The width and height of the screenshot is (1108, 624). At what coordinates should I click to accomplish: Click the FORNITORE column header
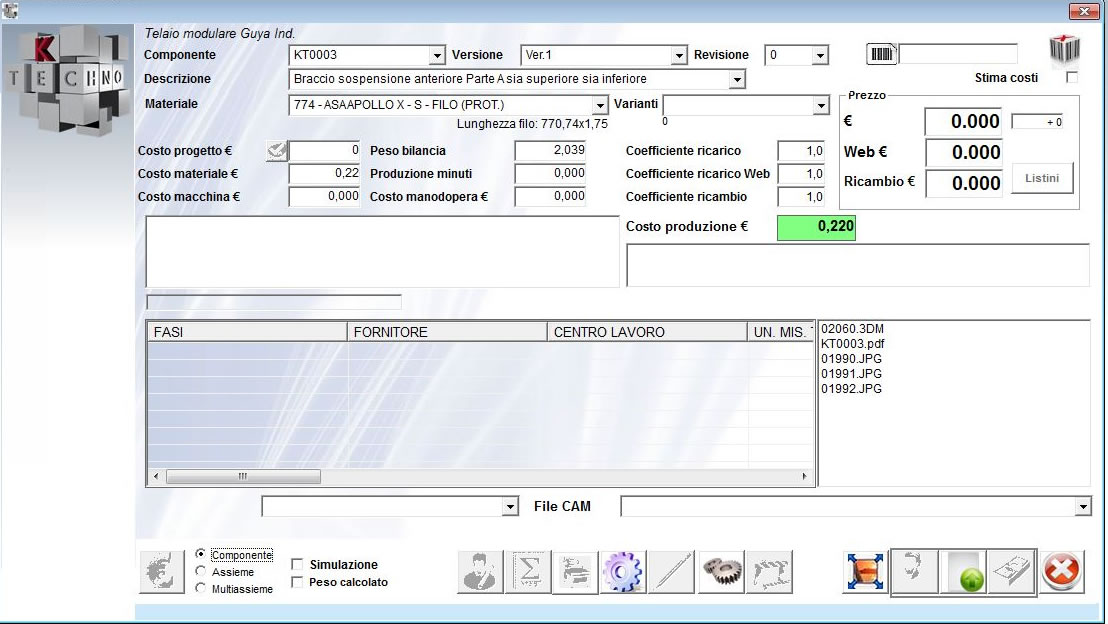(x=447, y=331)
